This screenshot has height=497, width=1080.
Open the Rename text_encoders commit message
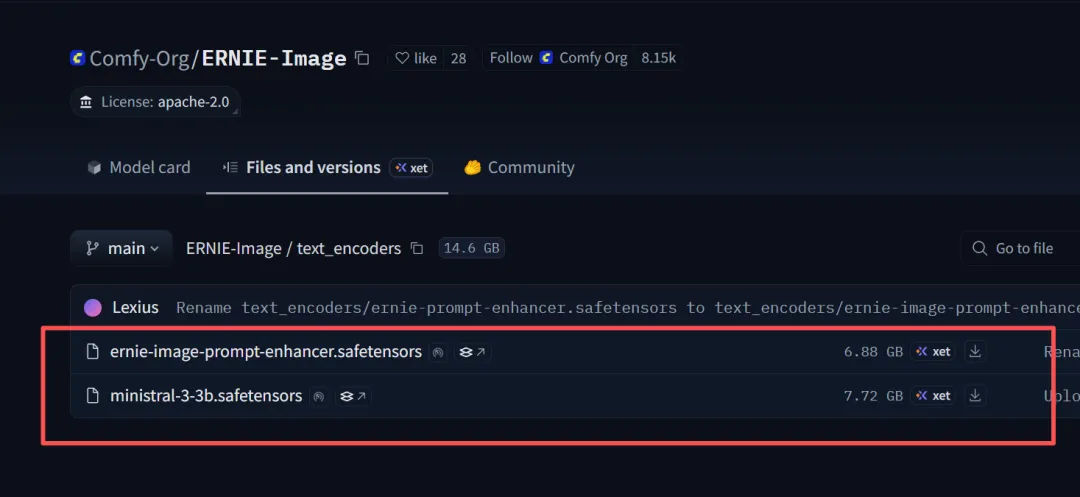pos(627,308)
